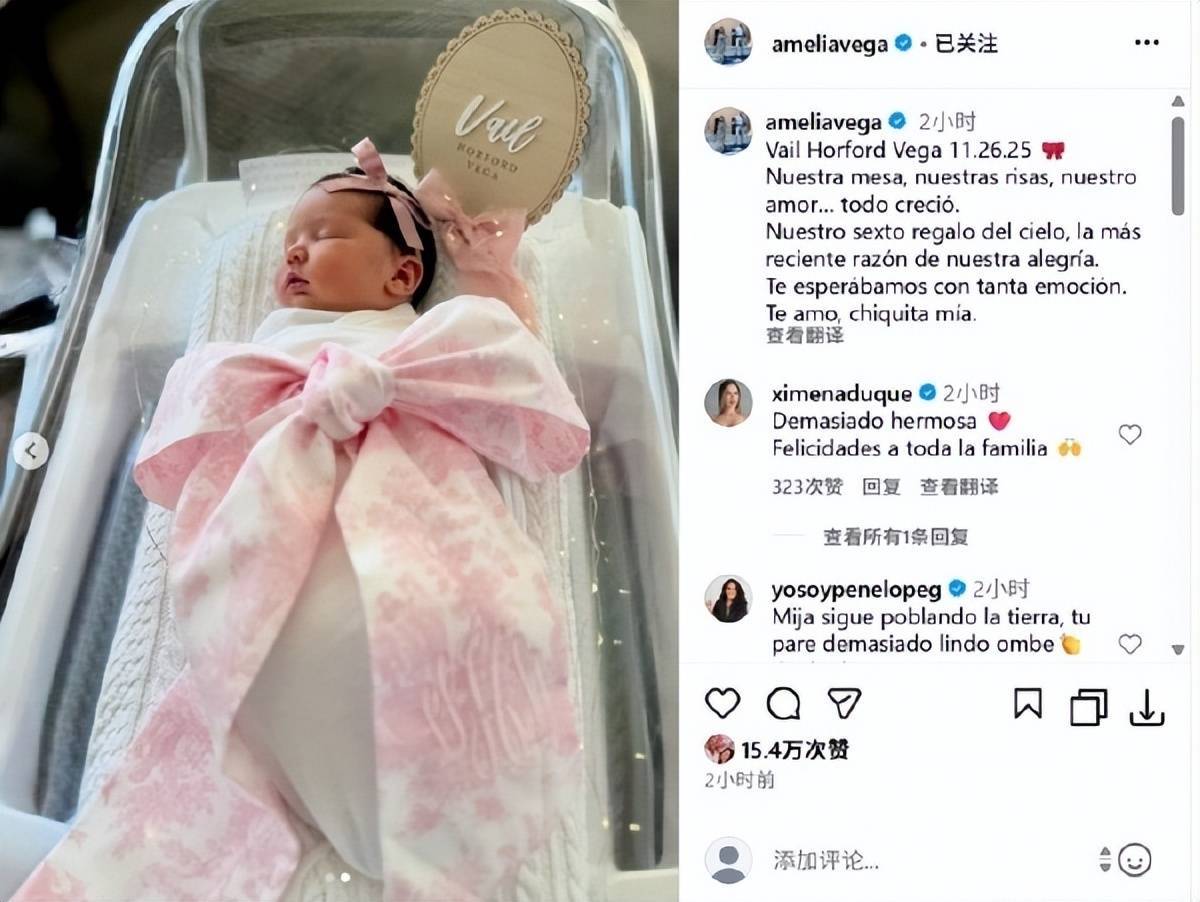
Task: Reply to ximenaduque's comment 回复
Action: tap(881, 487)
